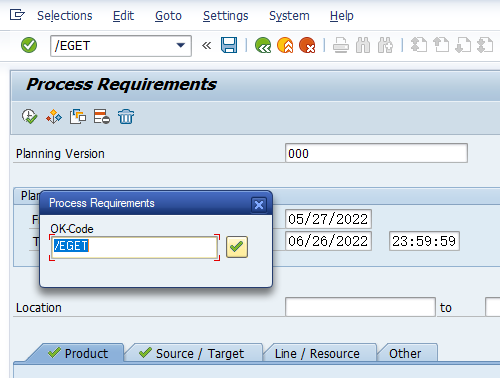Click the red Cancel icon

click(307, 45)
